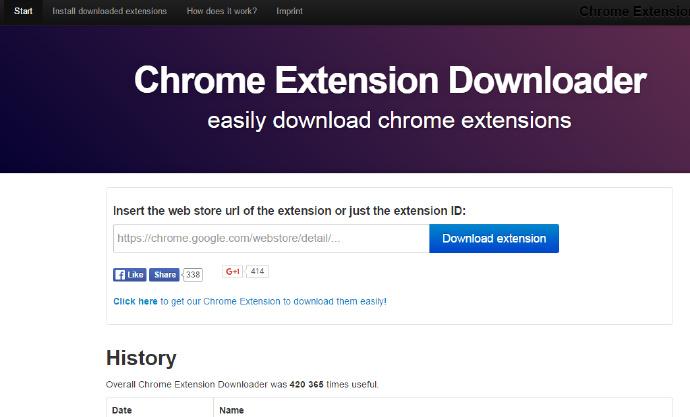Click the Facebook Share button
Image resolution: width=690 pixels, height=417 pixels.
164,274
